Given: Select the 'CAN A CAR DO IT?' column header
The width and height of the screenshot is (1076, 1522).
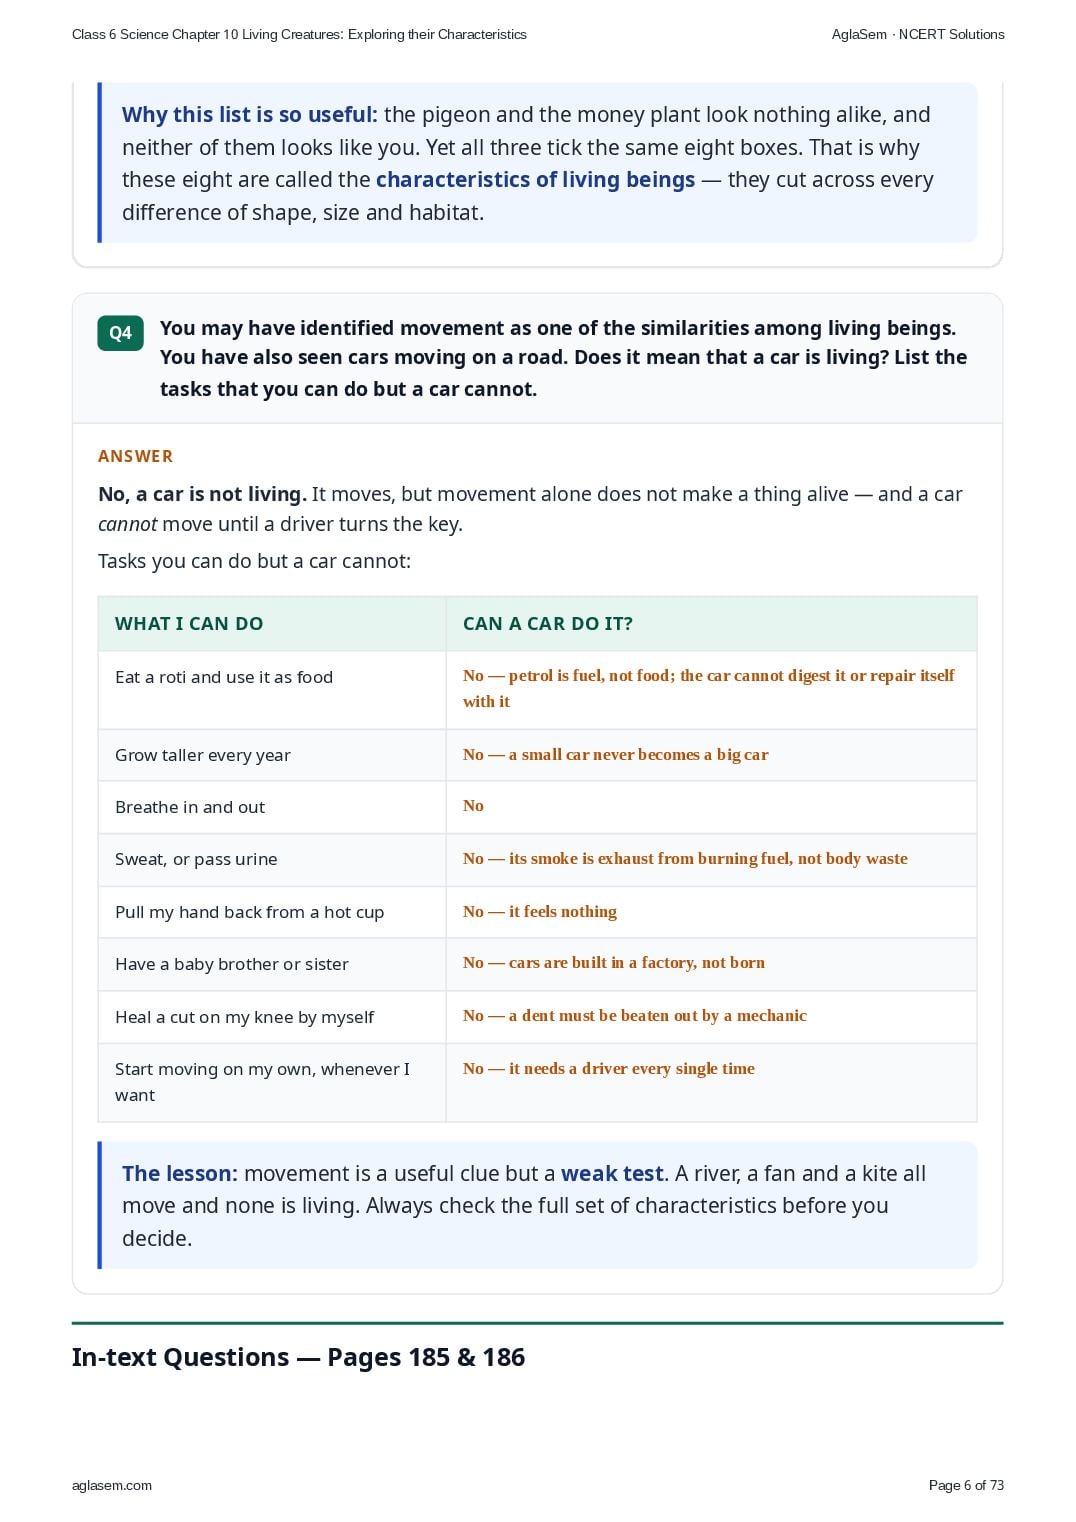Looking at the screenshot, I should [x=711, y=624].
